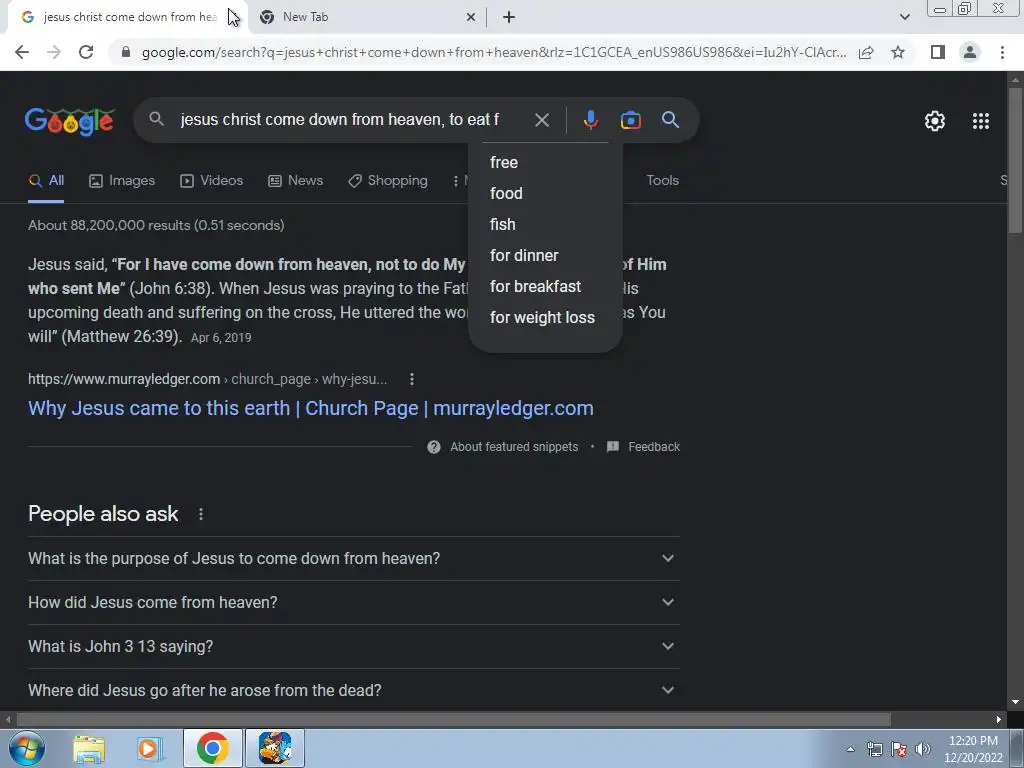Open Google quick settings gear
The width and height of the screenshot is (1024, 768).
tap(935, 121)
